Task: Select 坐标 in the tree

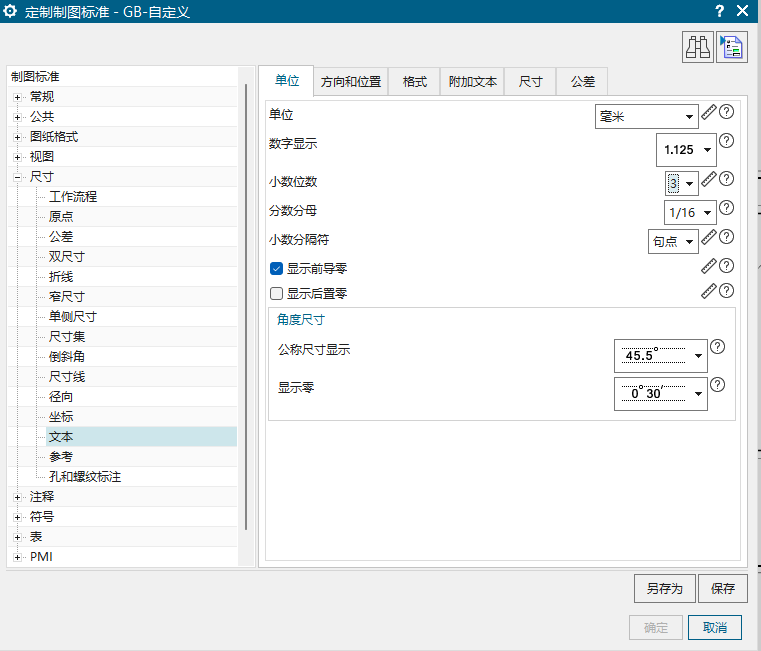Action: click(x=61, y=417)
